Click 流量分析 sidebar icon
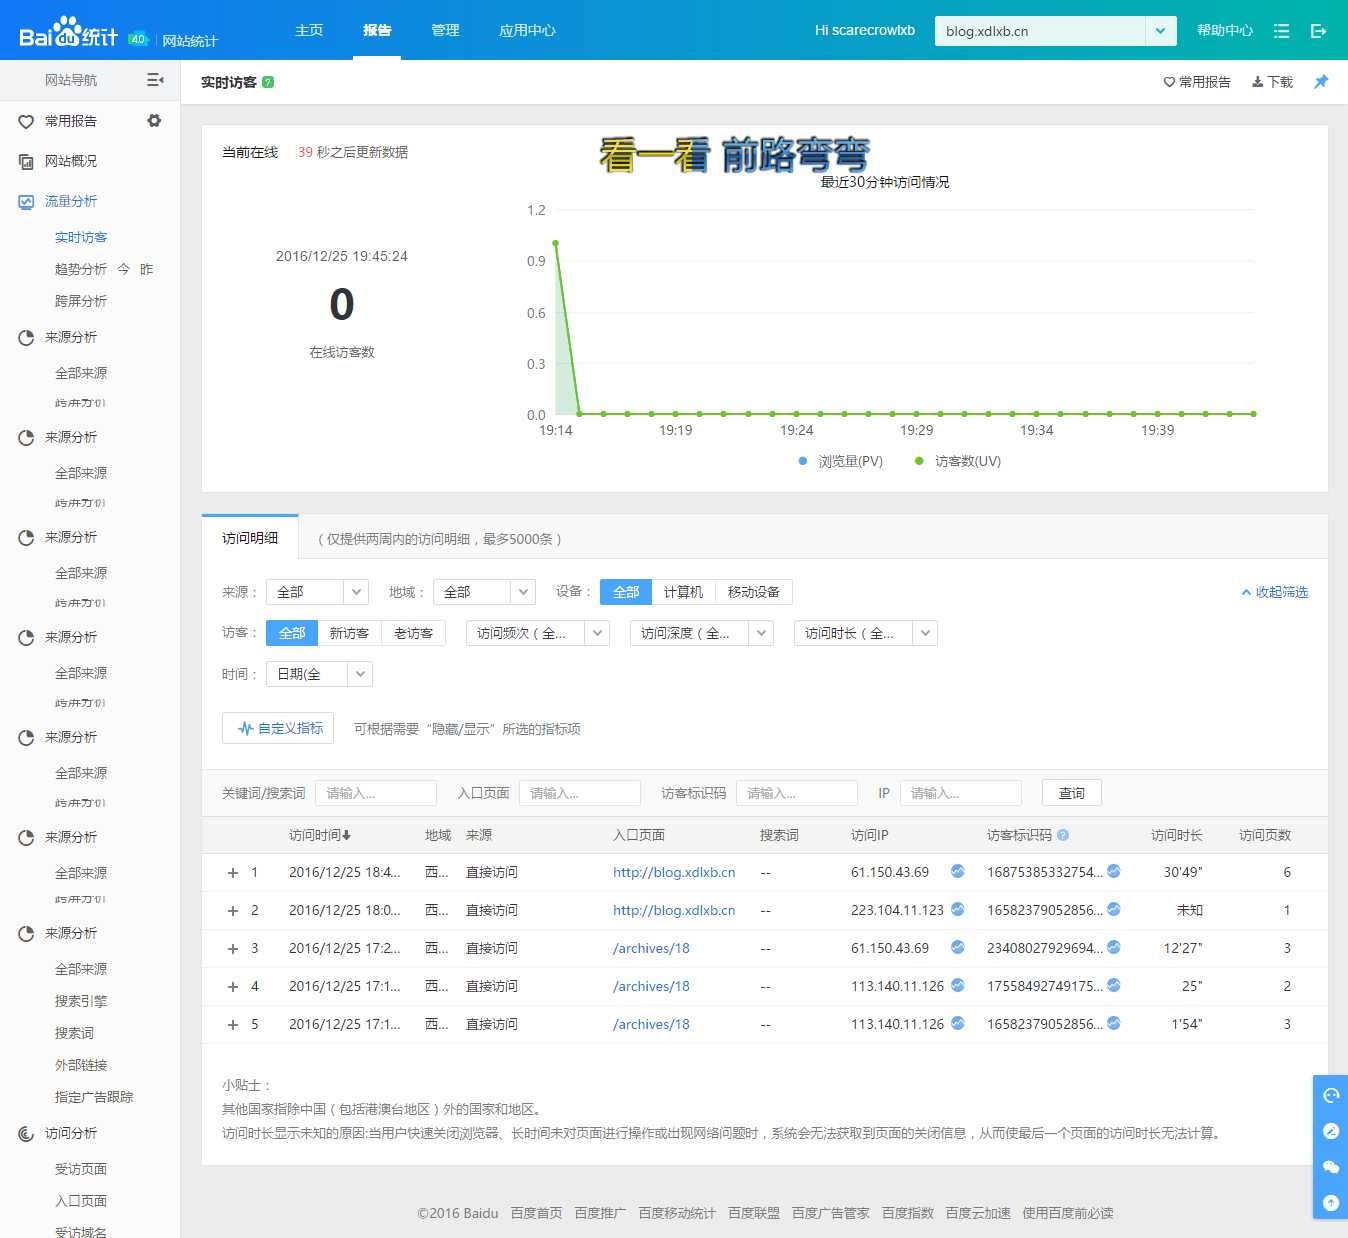The height and width of the screenshot is (1238, 1348). click(26, 201)
